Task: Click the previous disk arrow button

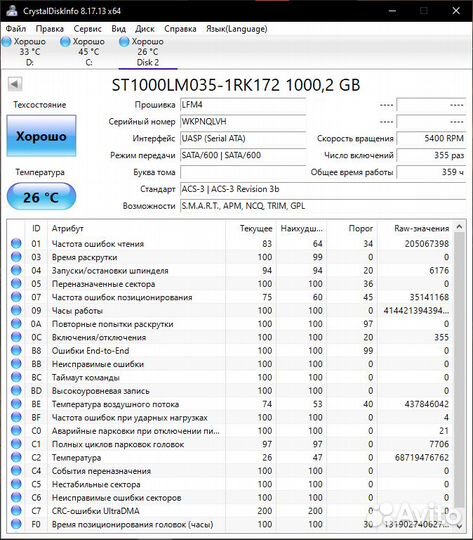Action: pos(15,84)
